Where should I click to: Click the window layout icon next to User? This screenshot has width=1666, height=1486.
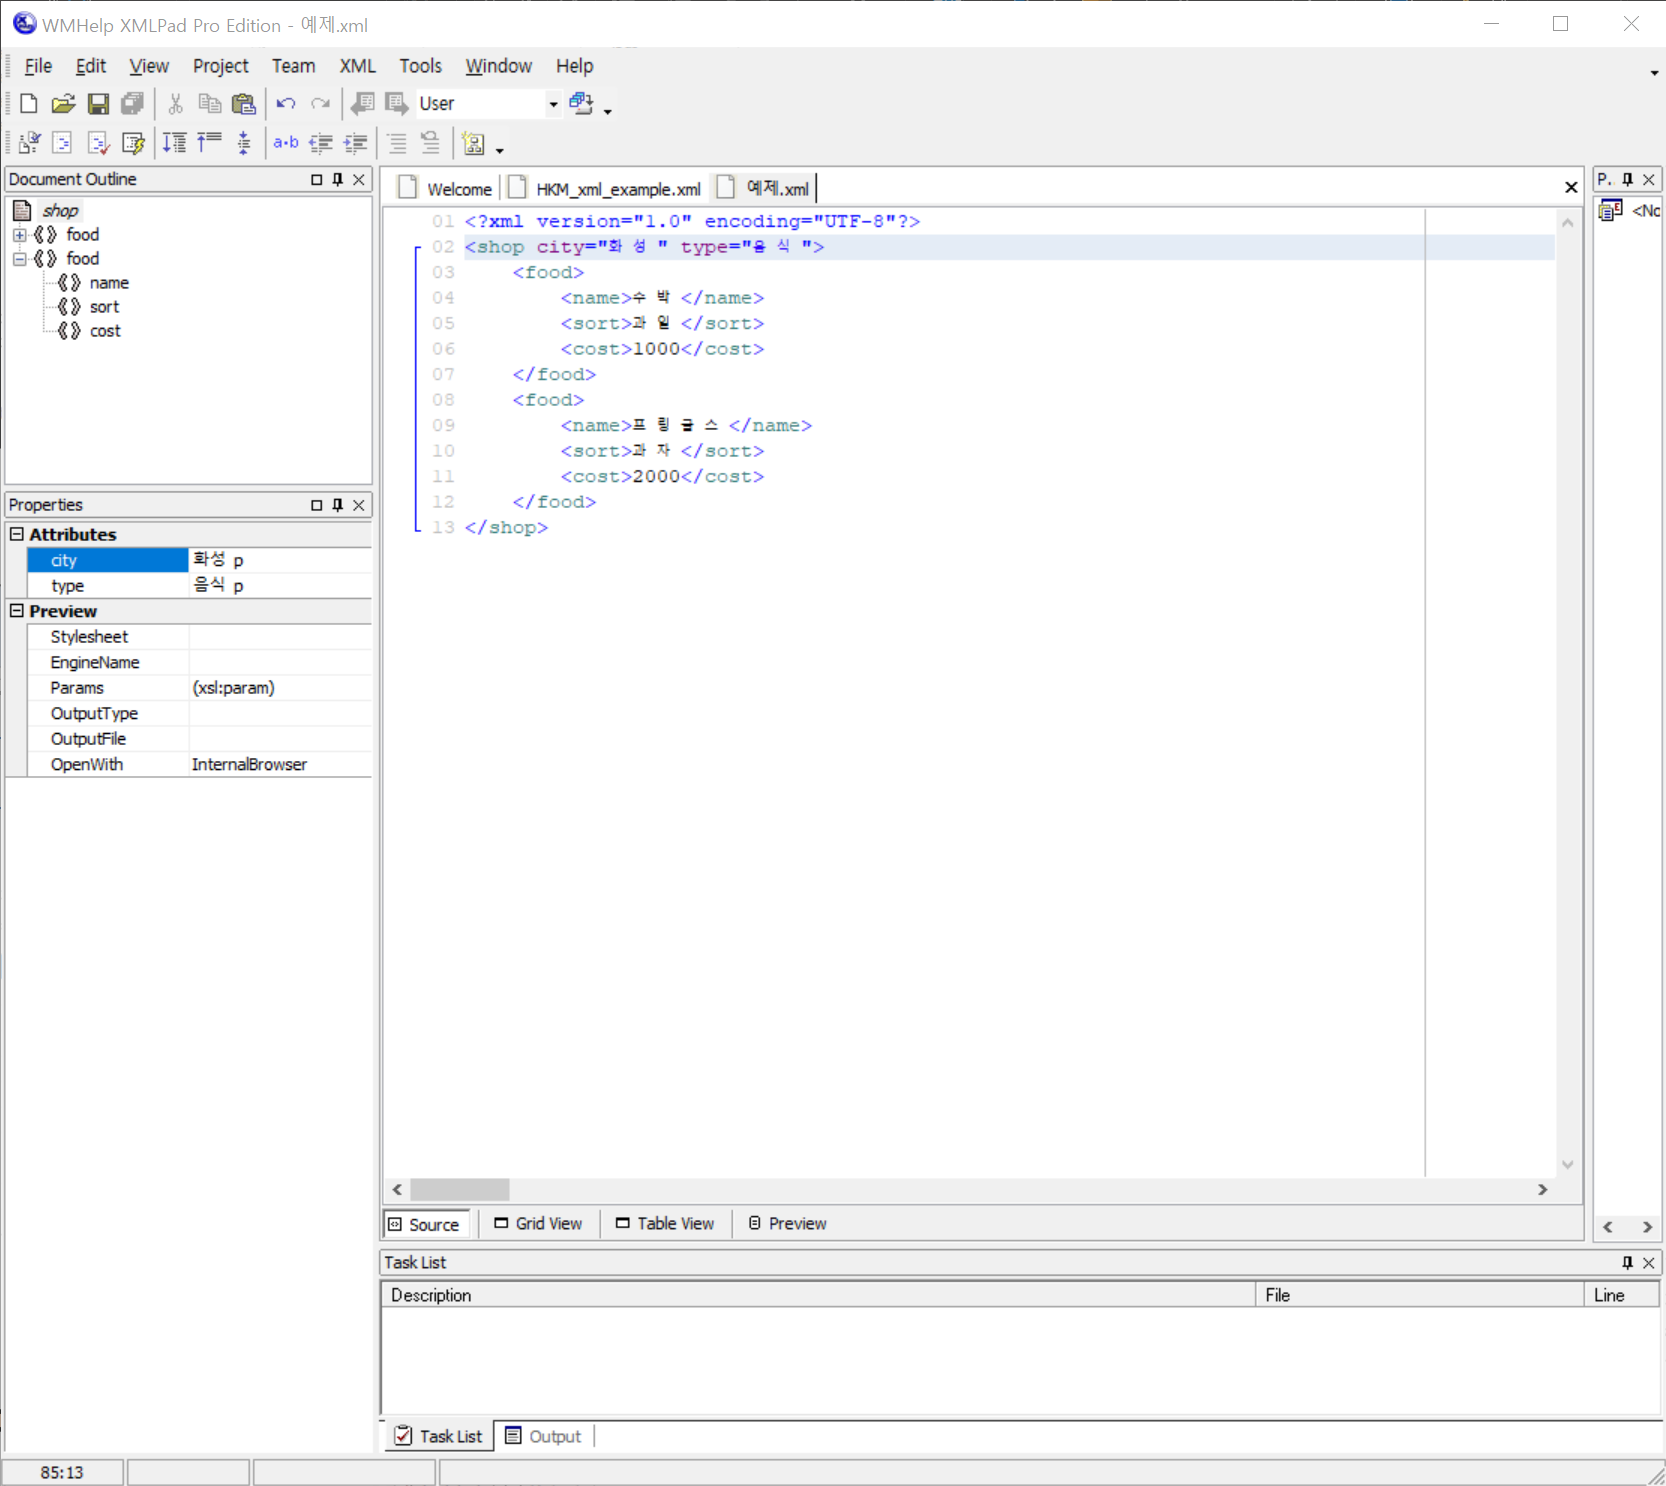click(x=581, y=103)
